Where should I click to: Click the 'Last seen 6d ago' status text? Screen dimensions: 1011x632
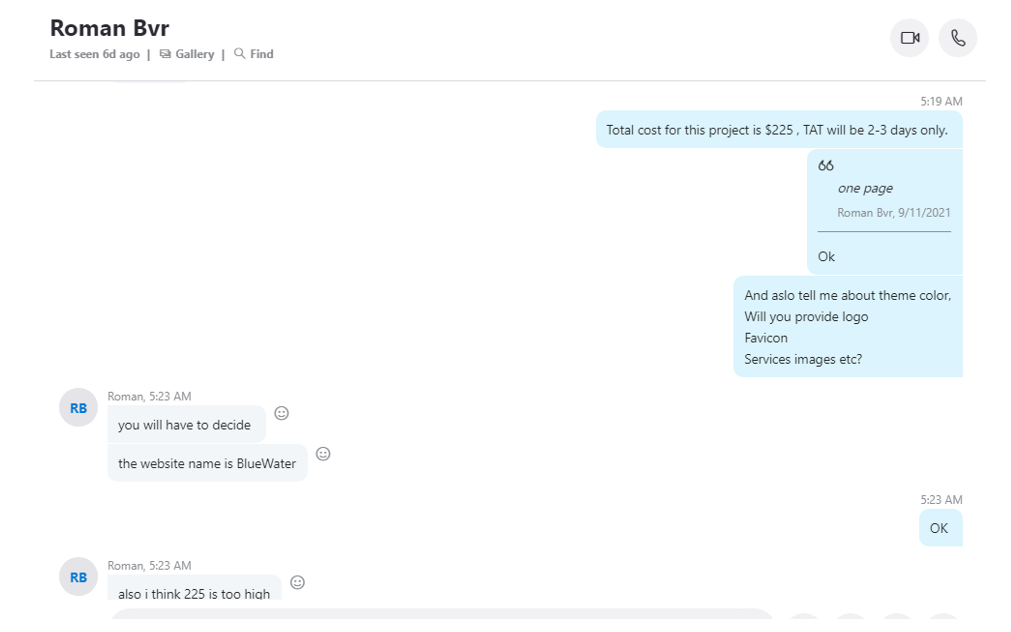coord(95,54)
